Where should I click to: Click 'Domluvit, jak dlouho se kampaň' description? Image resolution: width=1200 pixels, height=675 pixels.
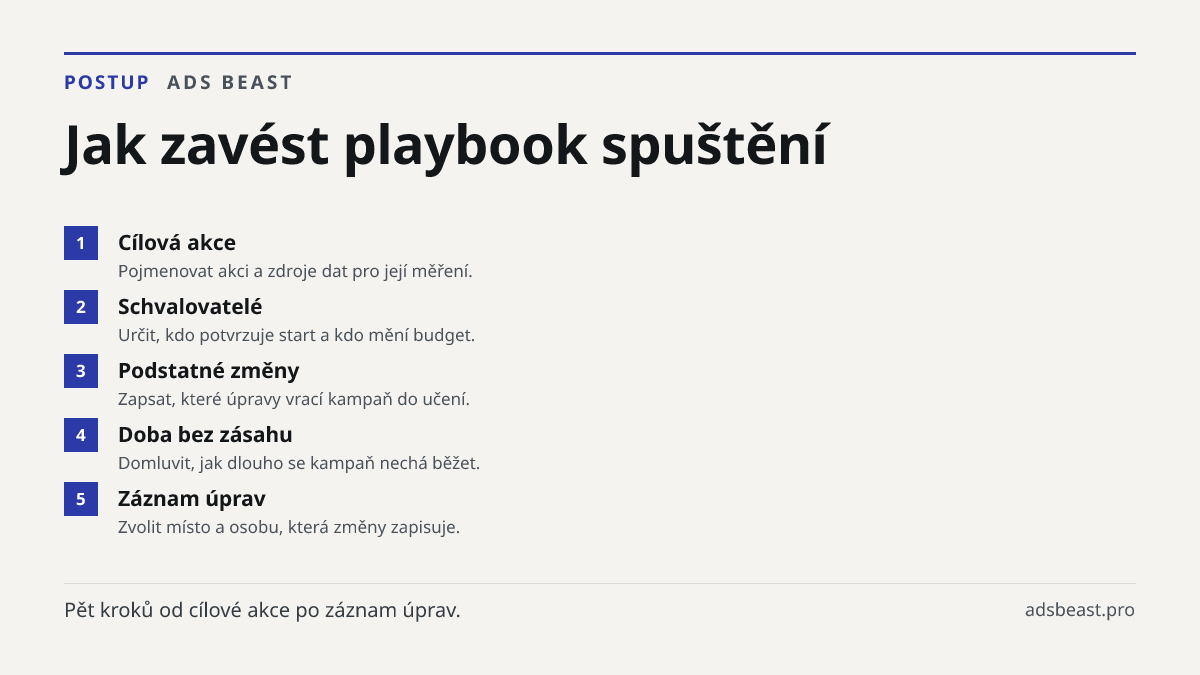(x=299, y=463)
